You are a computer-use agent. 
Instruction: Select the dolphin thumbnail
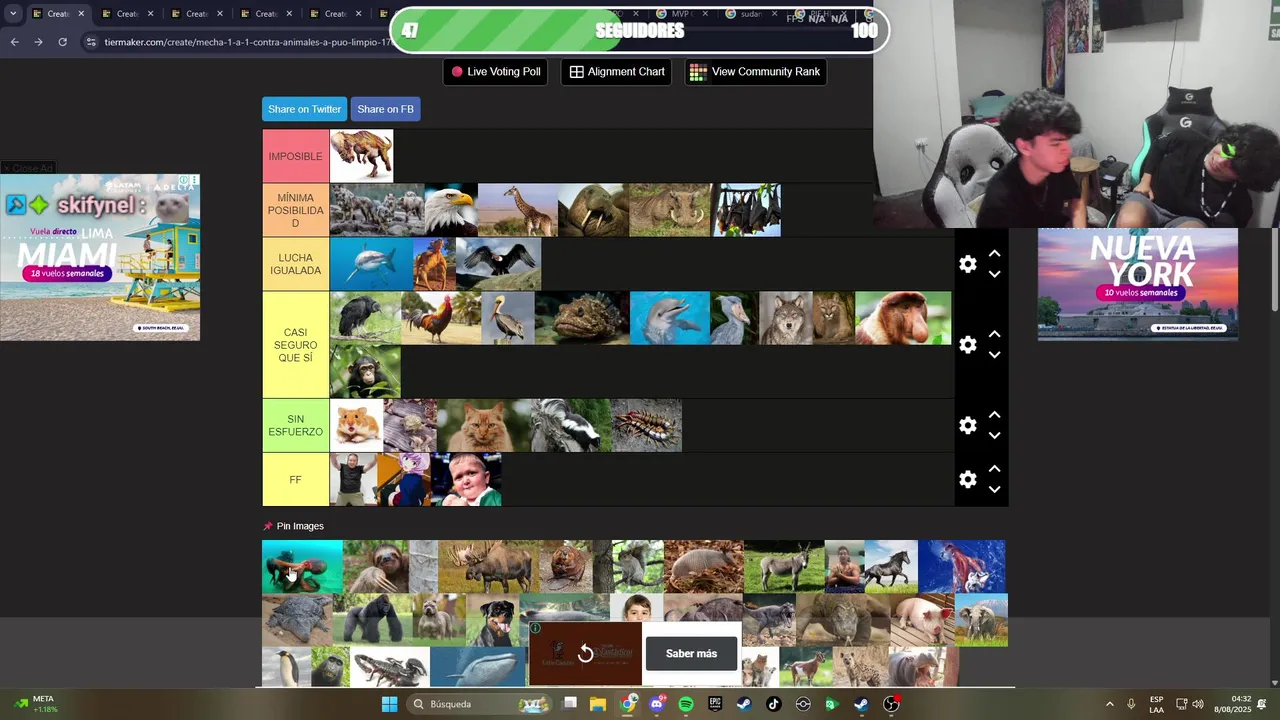[669, 318]
